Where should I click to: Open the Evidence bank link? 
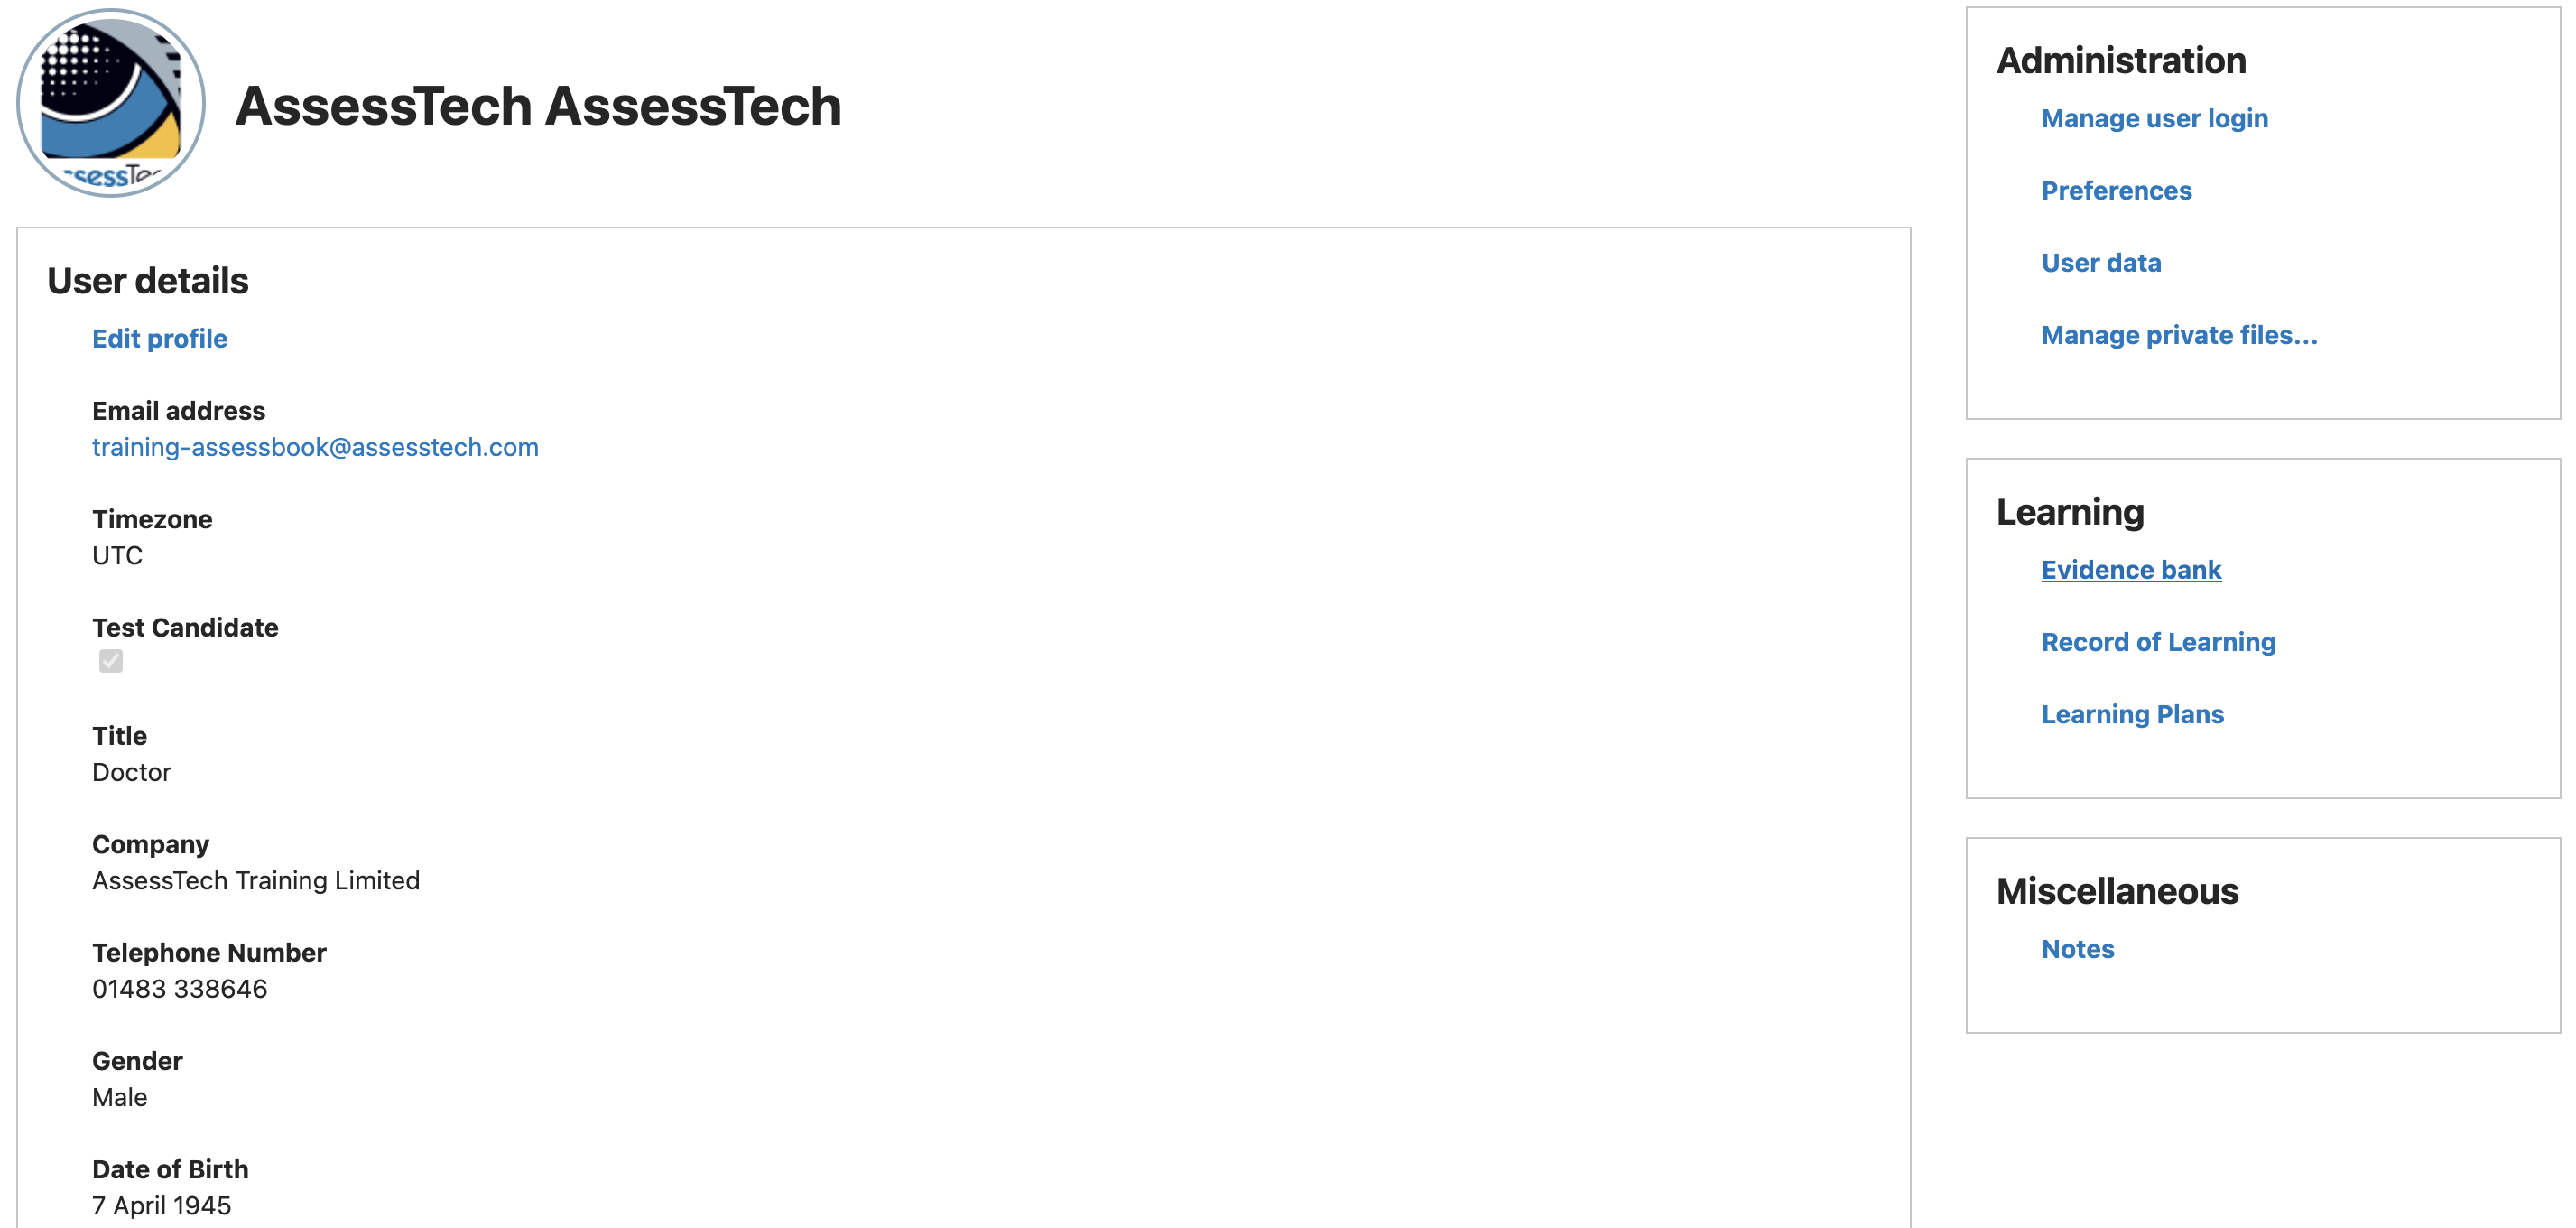(2131, 570)
